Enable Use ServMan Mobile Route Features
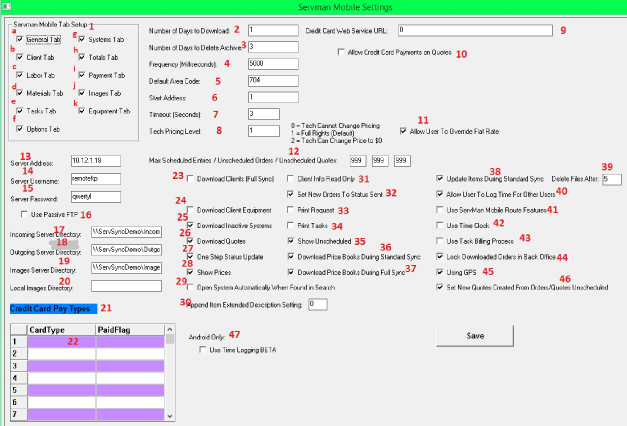 coord(440,210)
